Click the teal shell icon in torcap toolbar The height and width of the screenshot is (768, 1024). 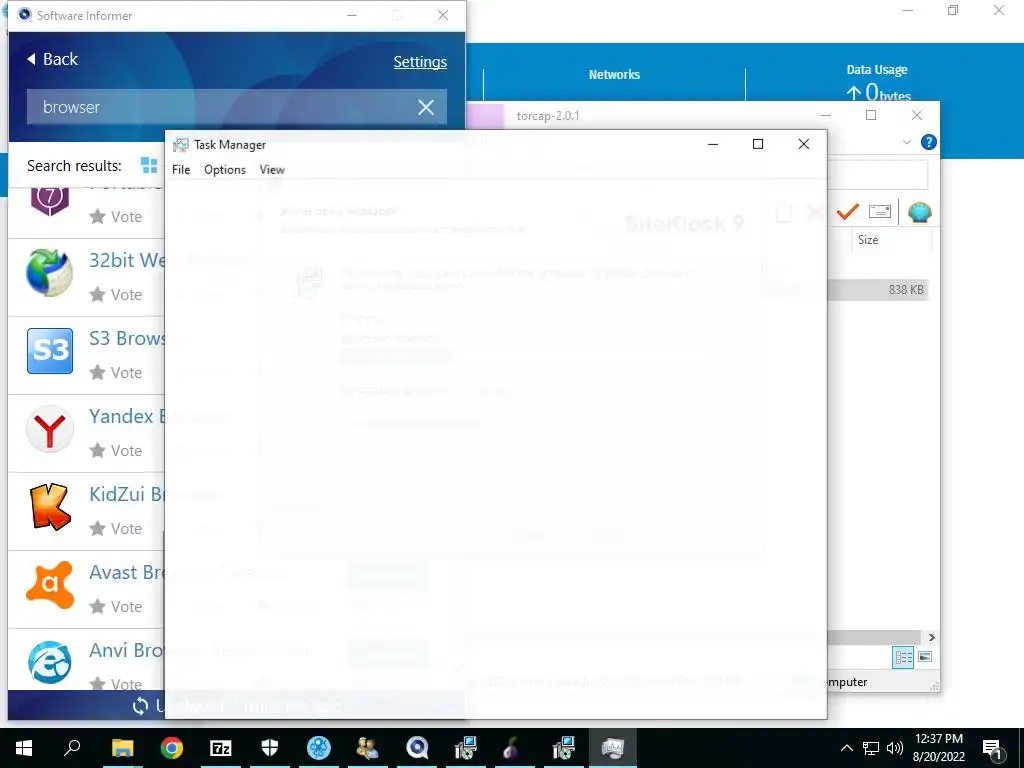coord(920,212)
